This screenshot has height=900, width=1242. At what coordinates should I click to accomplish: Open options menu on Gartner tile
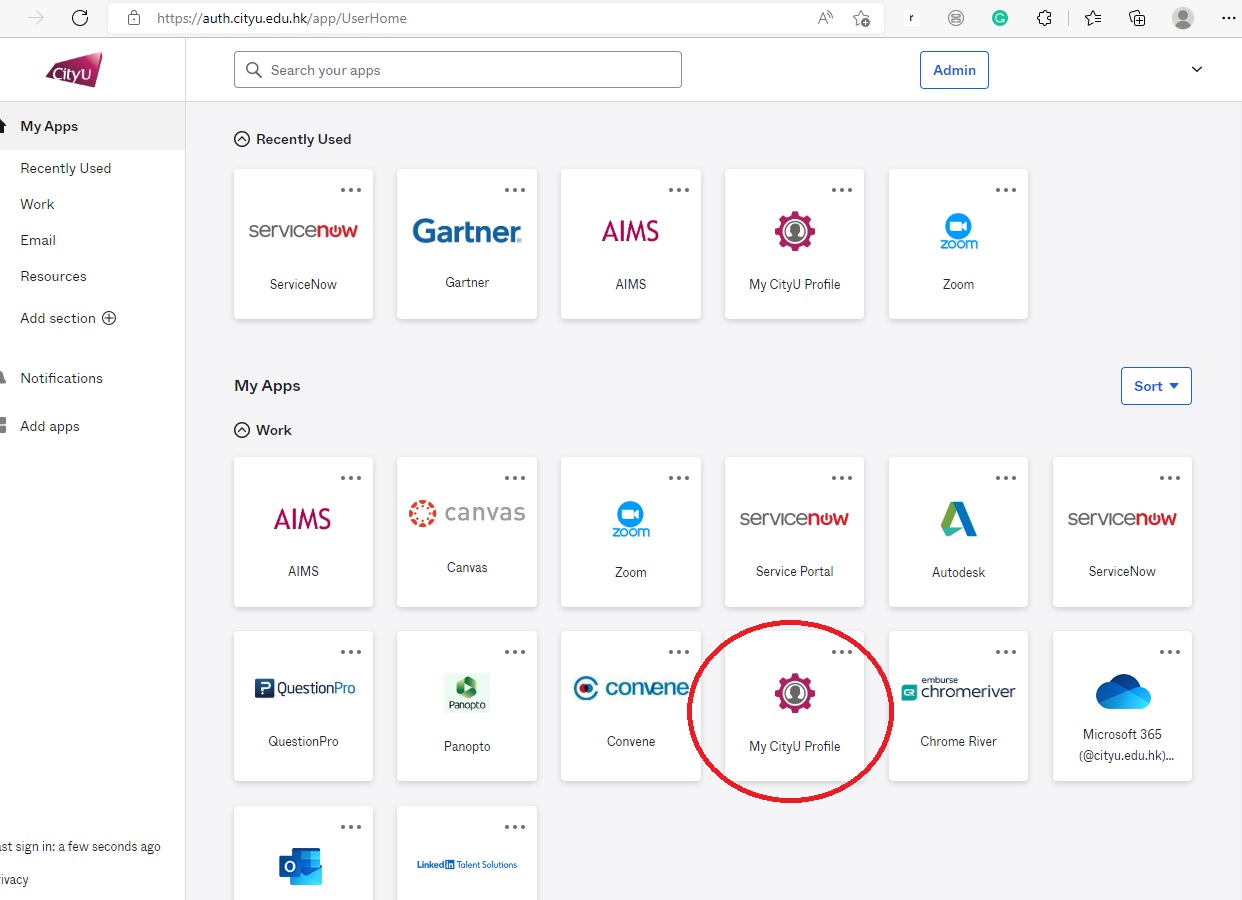coord(515,190)
